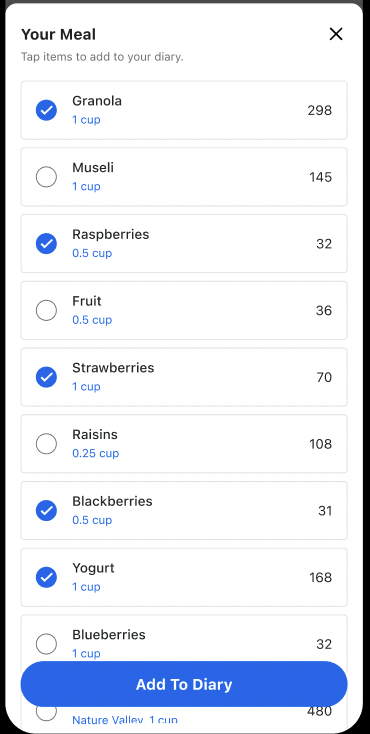Uncheck the Granola item

click(46, 110)
